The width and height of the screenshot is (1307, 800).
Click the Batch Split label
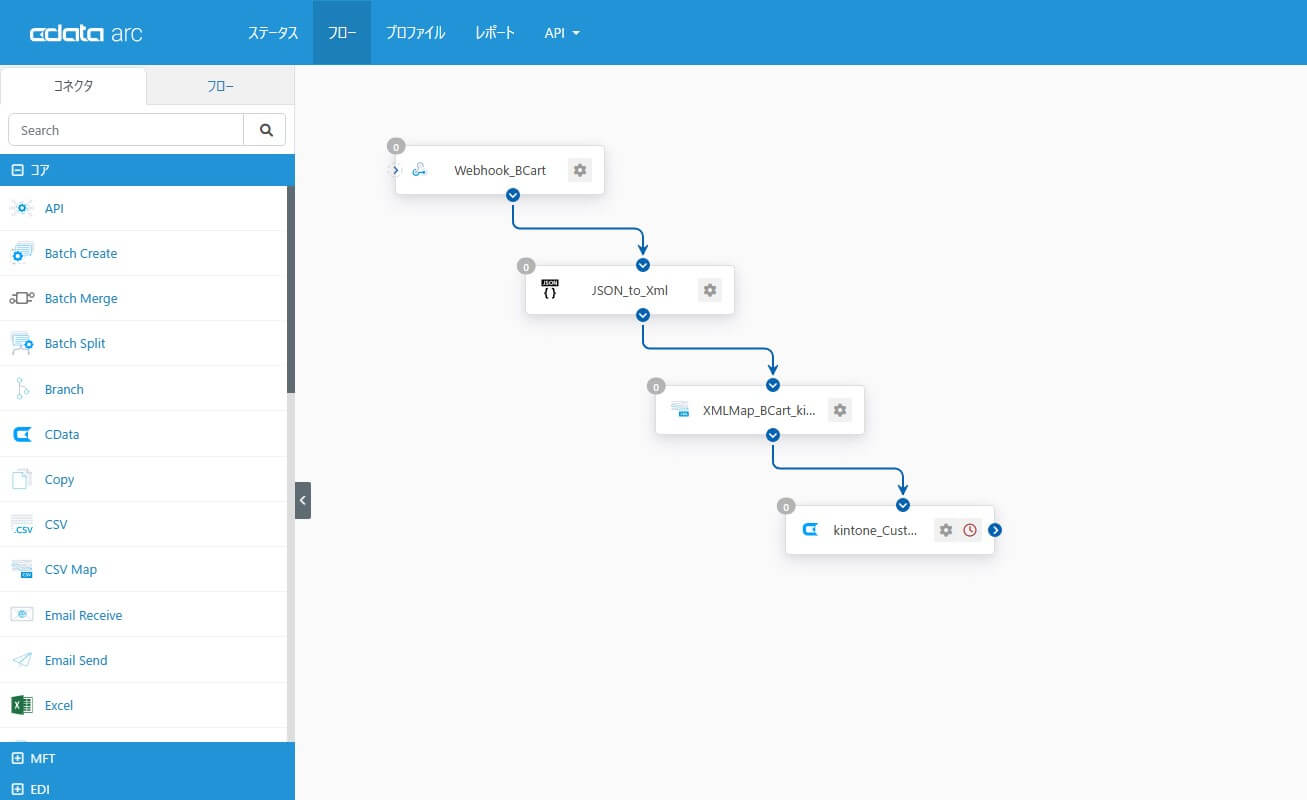tap(75, 343)
